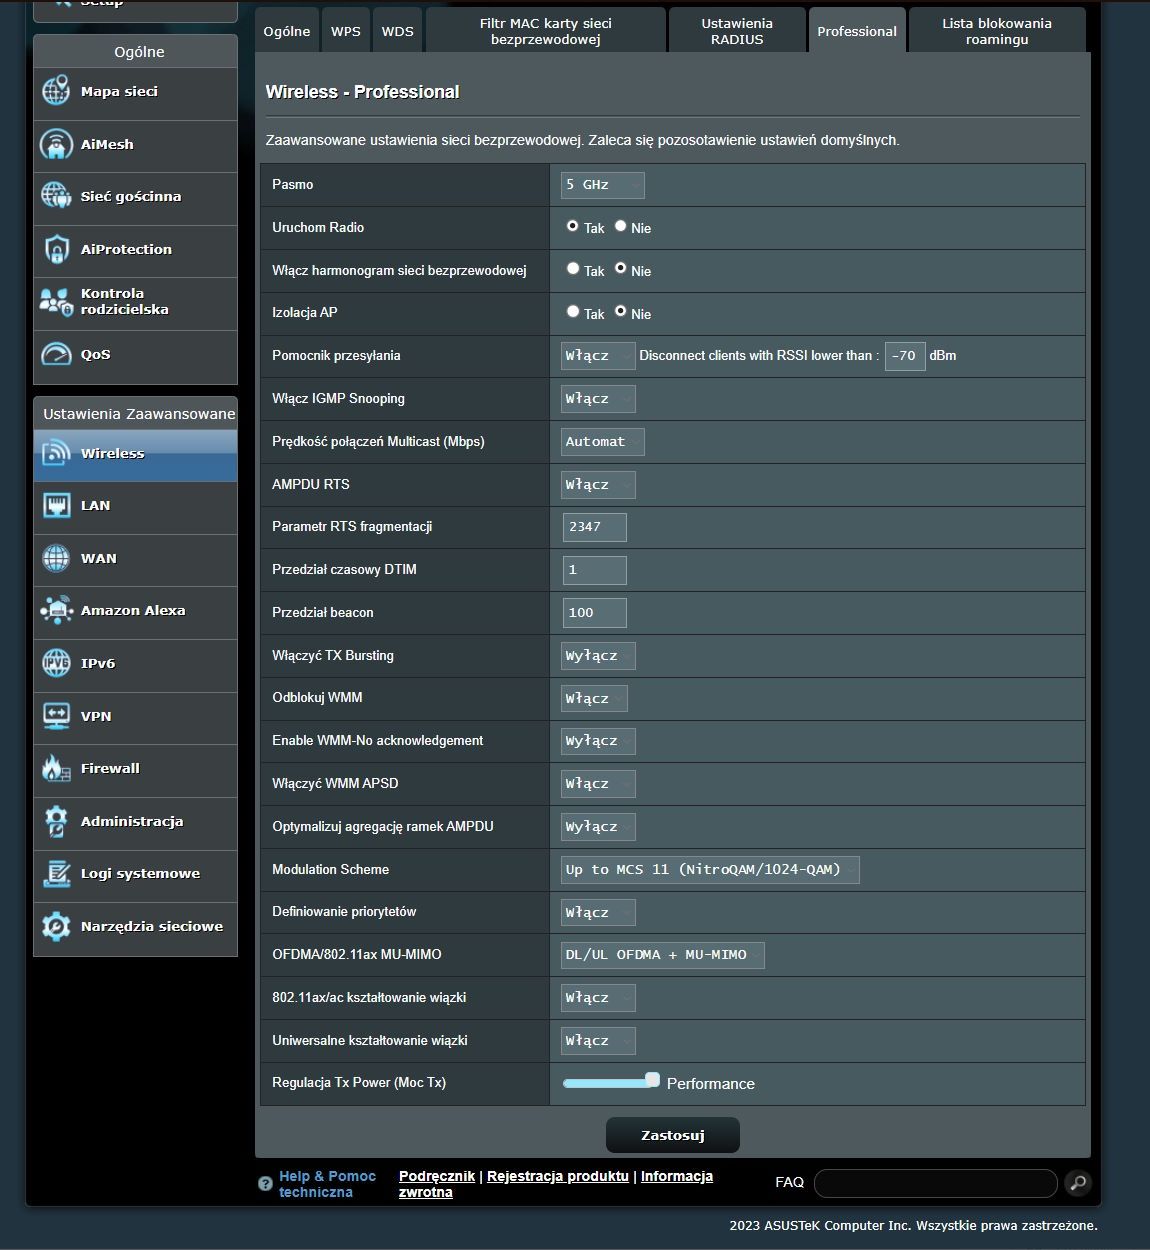This screenshot has width=1150, height=1250.
Task: Click the Zastosuj button
Action: (x=673, y=1135)
